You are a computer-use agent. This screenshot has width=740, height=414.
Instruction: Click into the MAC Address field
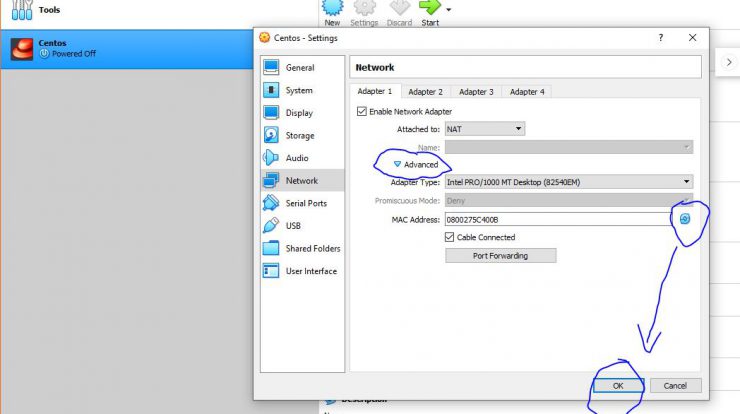tap(557, 220)
